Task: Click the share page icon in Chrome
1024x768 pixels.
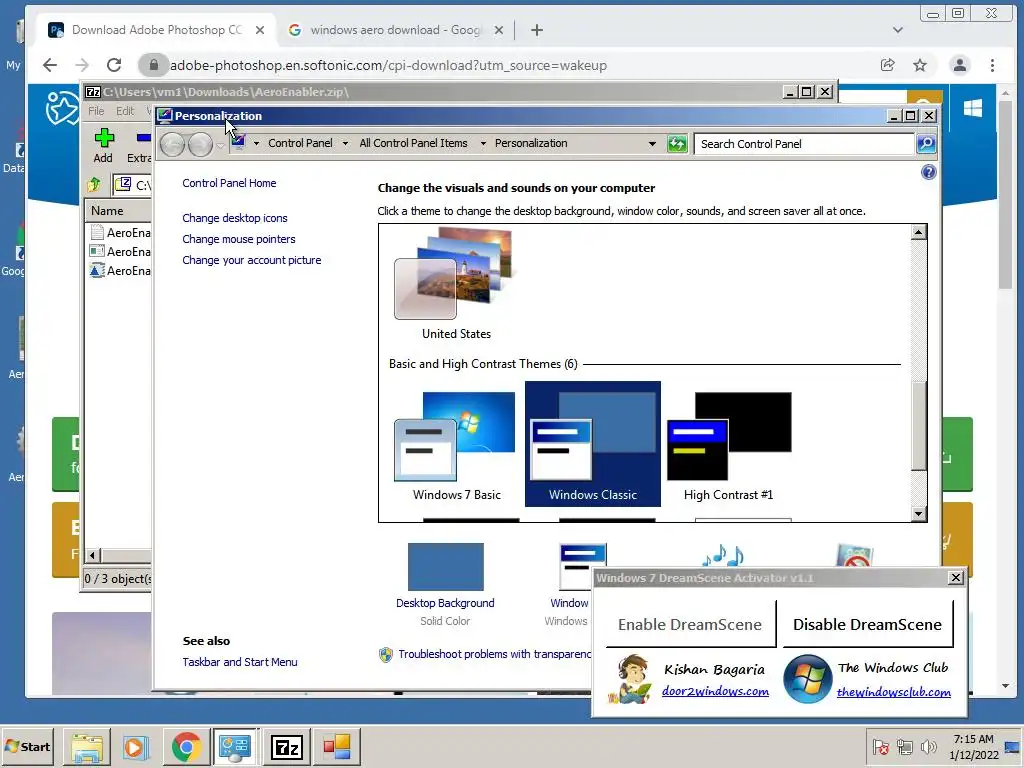Action: (x=888, y=65)
